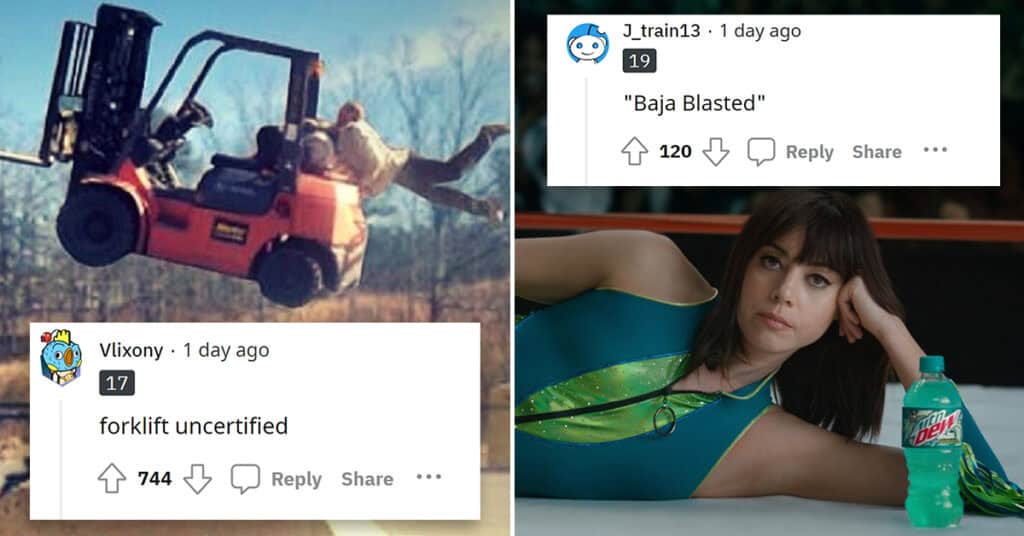Share the forklift uncertified comment
This screenshot has width=1024, height=536.
[x=367, y=479]
